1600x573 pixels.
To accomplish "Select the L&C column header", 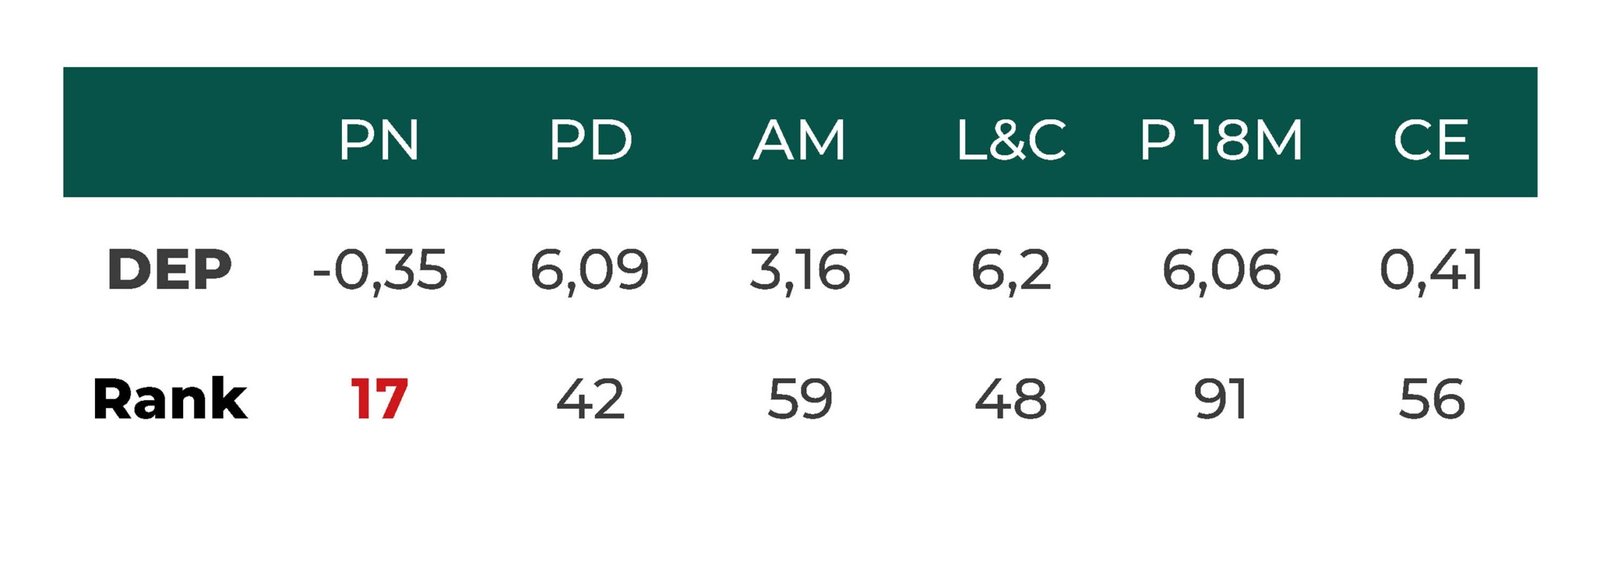I will [1011, 140].
